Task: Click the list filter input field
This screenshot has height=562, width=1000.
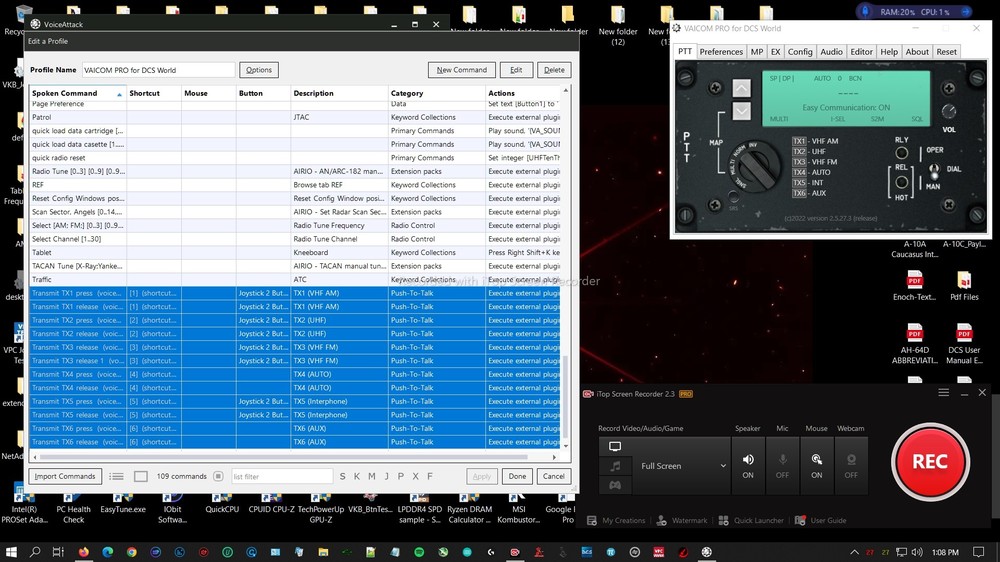Action: (x=282, y=477)
